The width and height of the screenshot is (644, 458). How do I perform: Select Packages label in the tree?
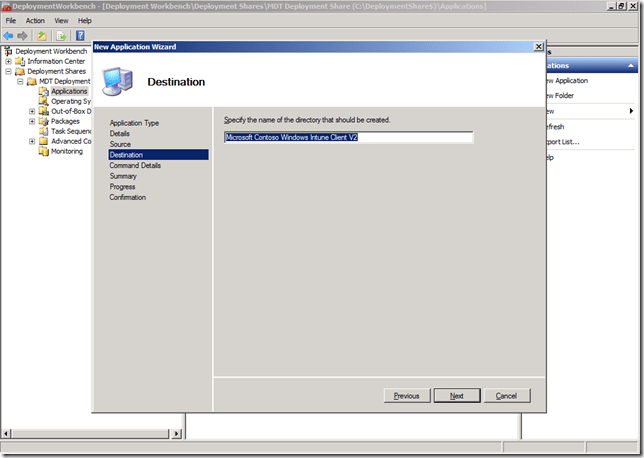[x=65, y=121]
